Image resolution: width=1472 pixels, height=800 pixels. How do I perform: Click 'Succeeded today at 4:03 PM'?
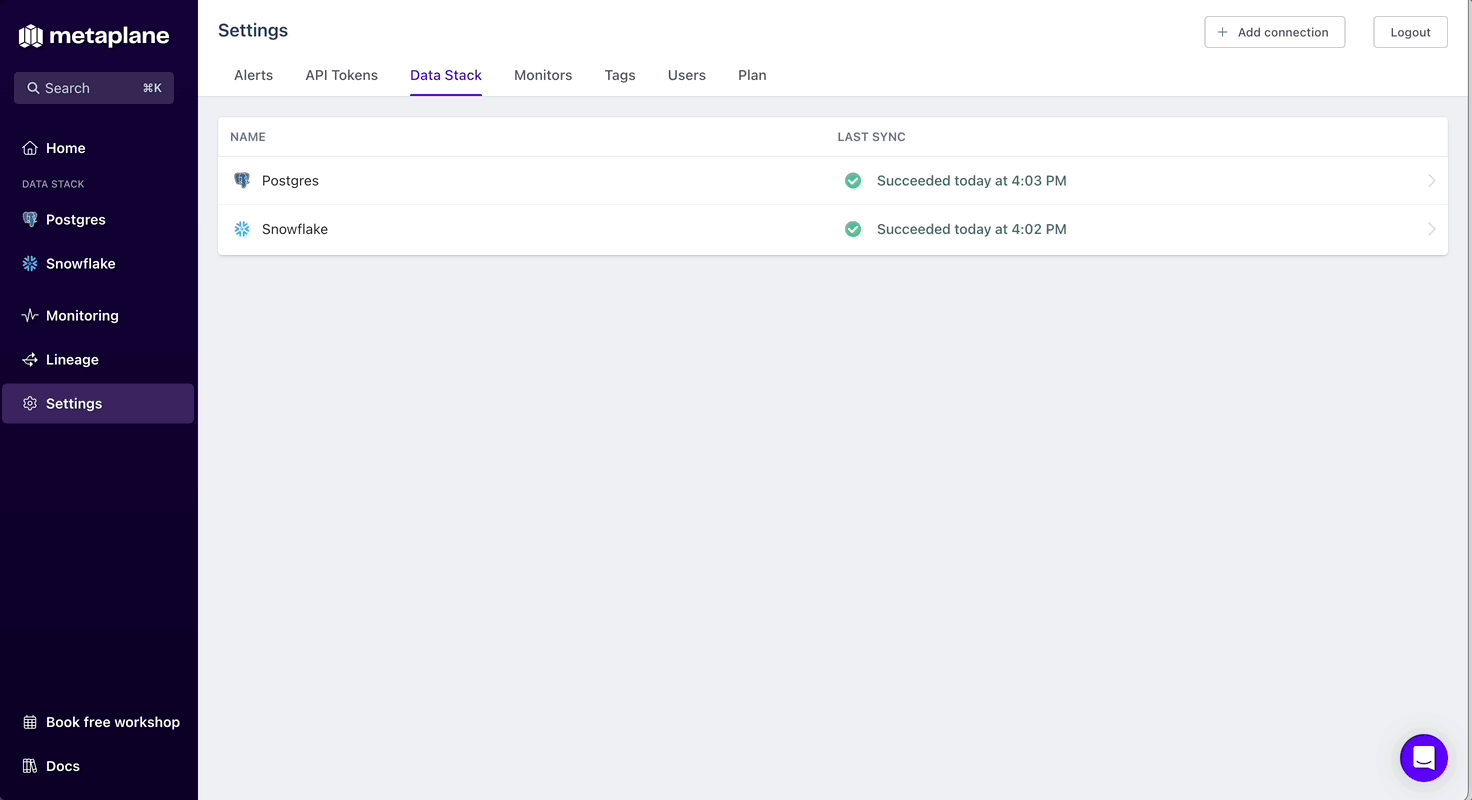971,181
